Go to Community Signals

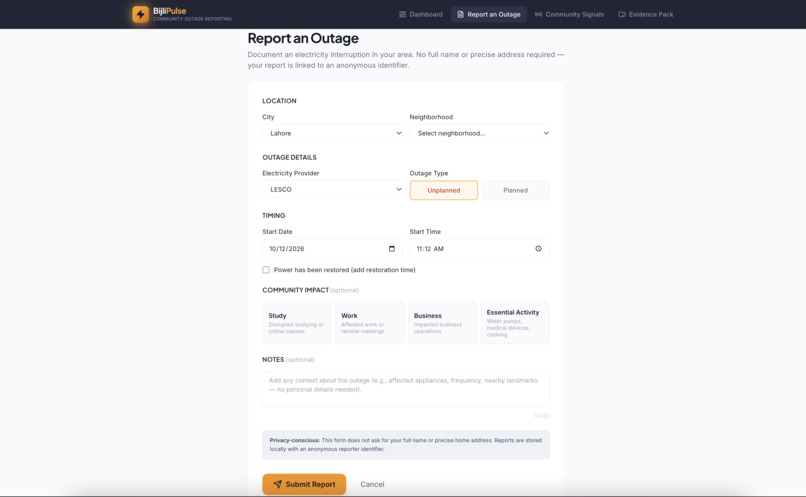pyautogui.click(x=570, y=14)
